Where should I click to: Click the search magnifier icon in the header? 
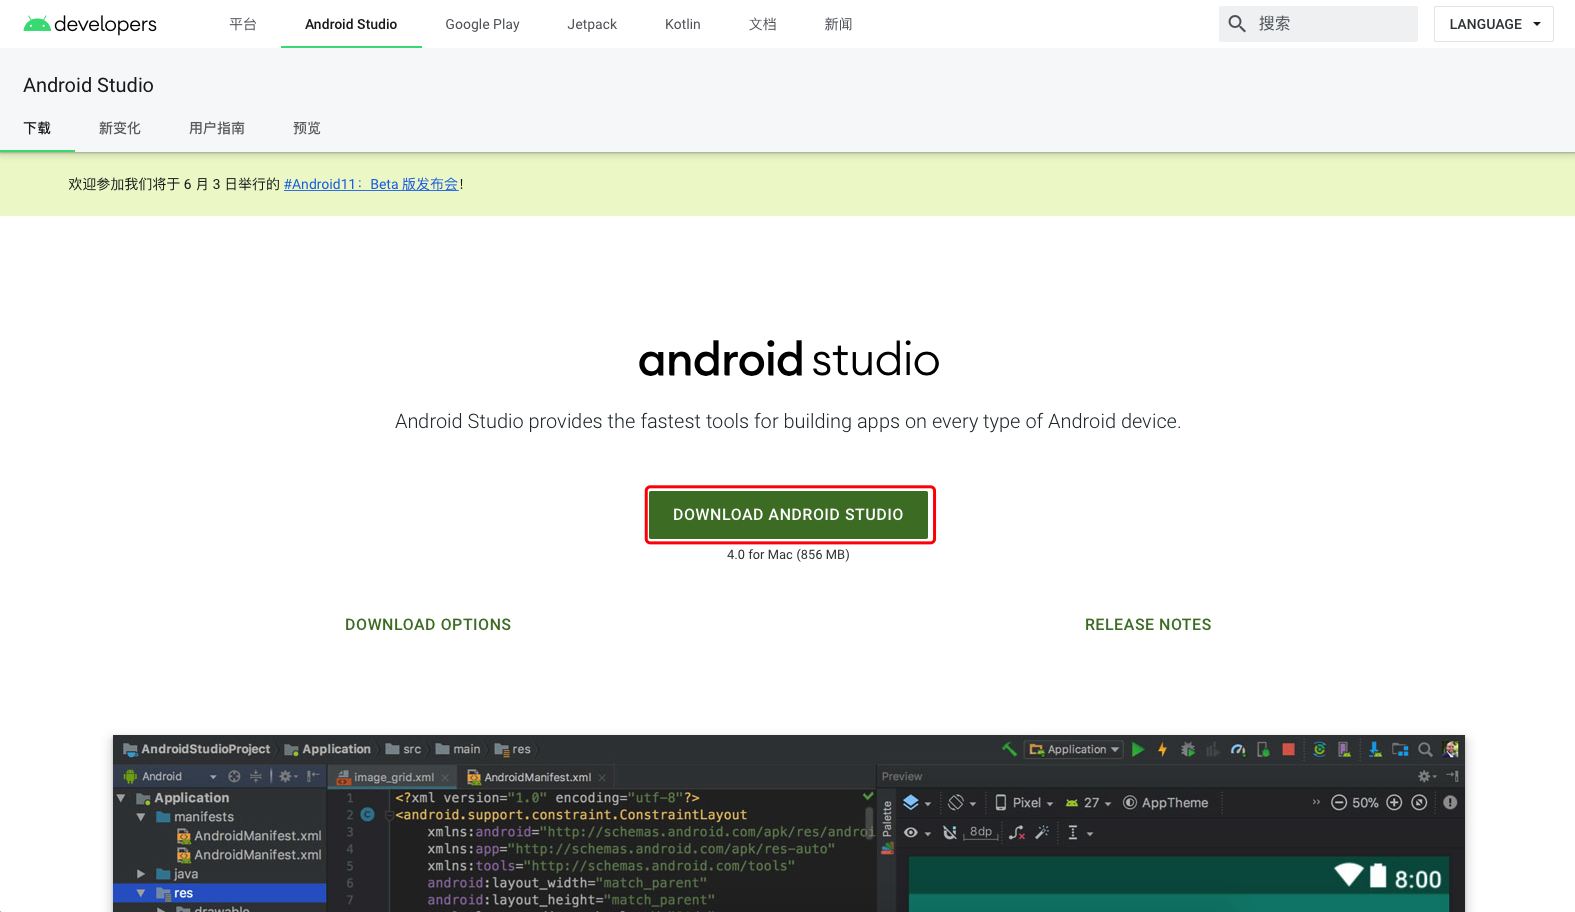[1237, 24]
